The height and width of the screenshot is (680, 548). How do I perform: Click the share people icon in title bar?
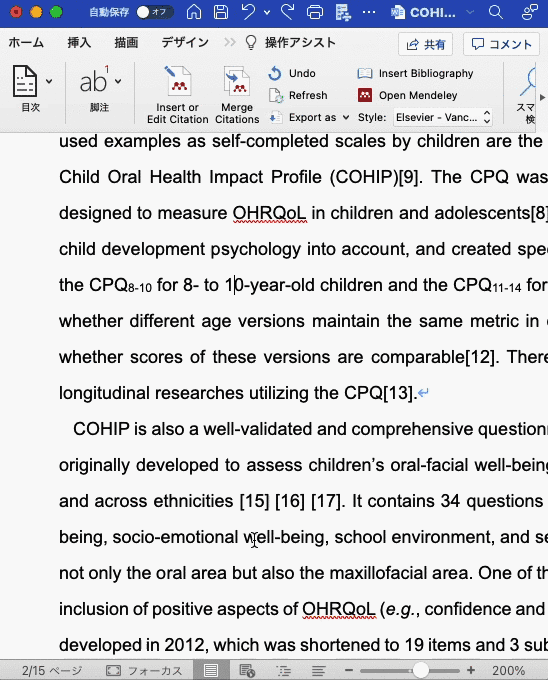coord(529,12)
